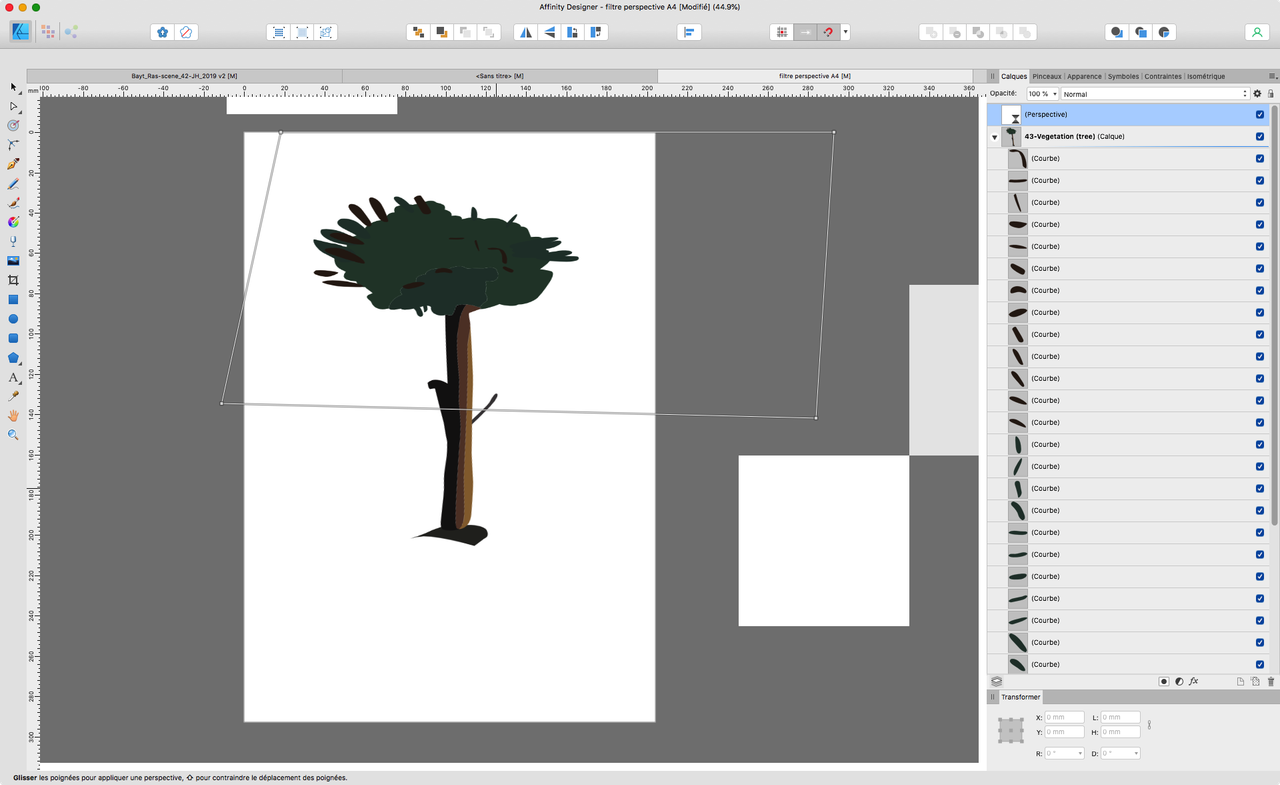Open the layer effects fx button
This screenshot has height=785, width=1280.
[x=1193, y=681]
